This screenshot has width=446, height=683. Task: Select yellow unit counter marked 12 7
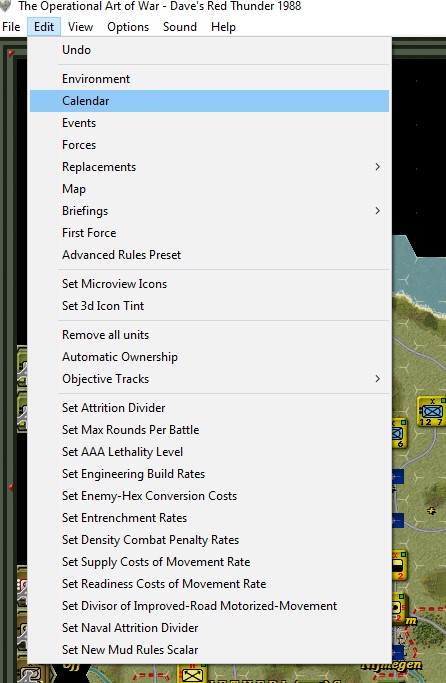pyautogui.click(x=431, y=411)
